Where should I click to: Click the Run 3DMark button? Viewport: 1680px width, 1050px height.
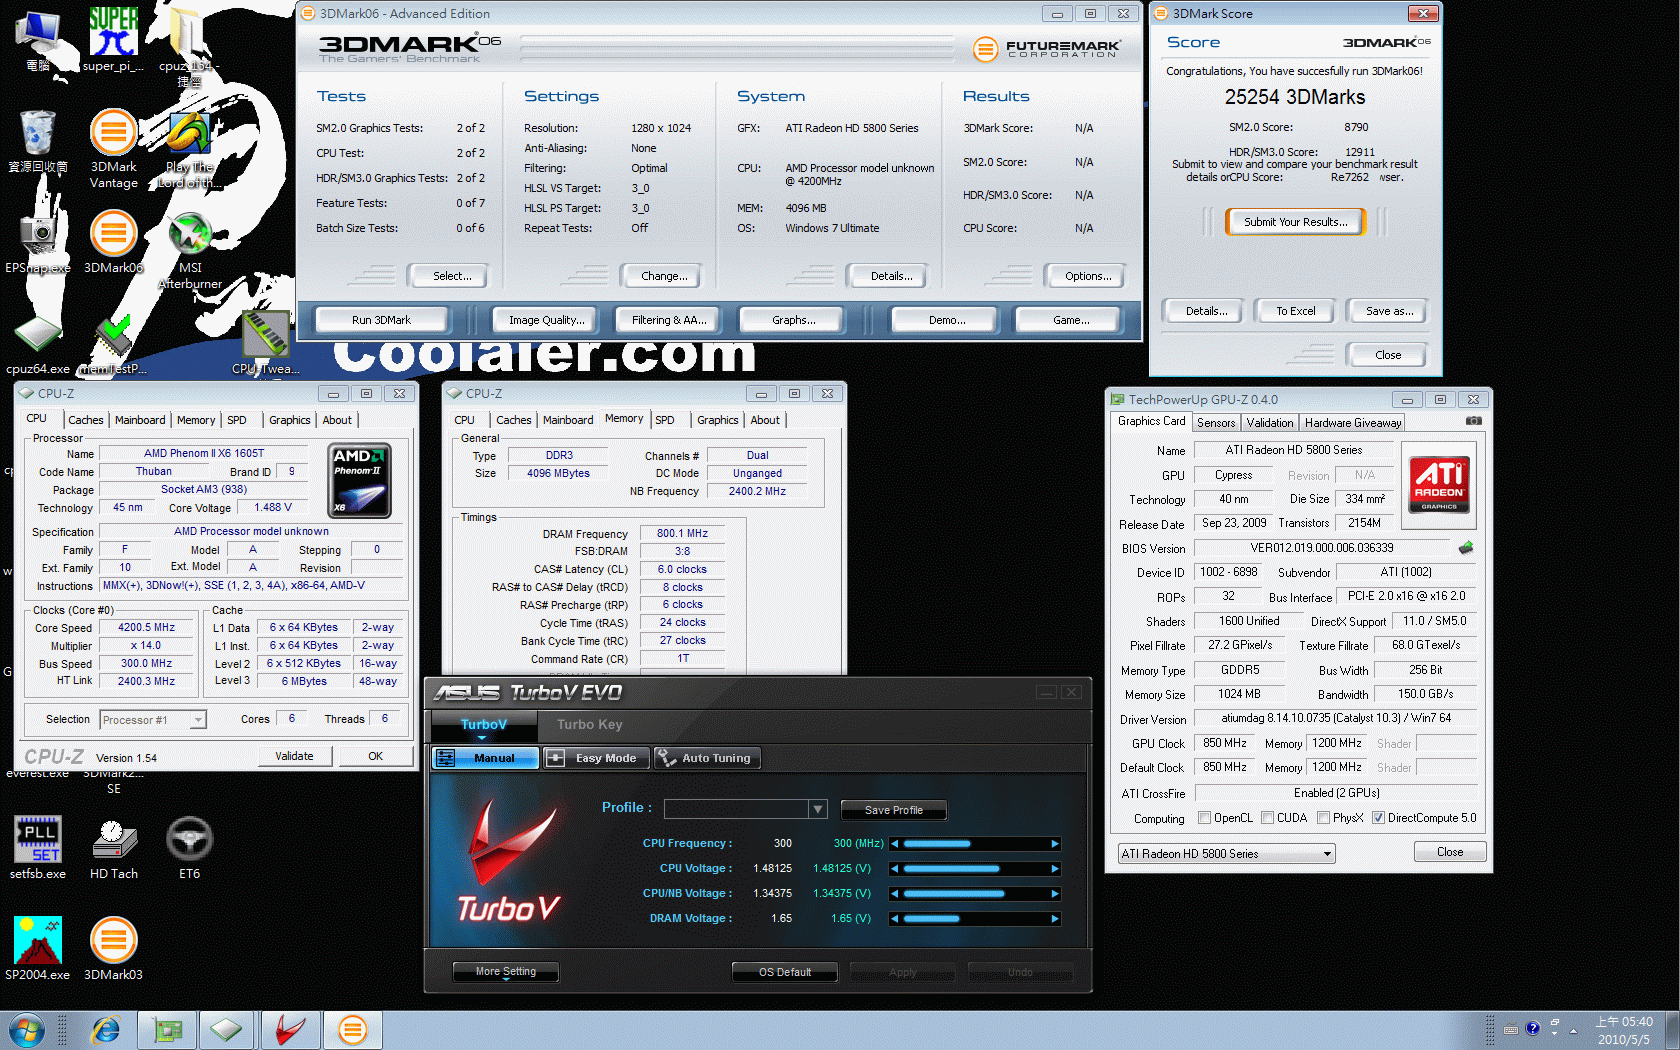pyautogui.click(x=381, y=320)
